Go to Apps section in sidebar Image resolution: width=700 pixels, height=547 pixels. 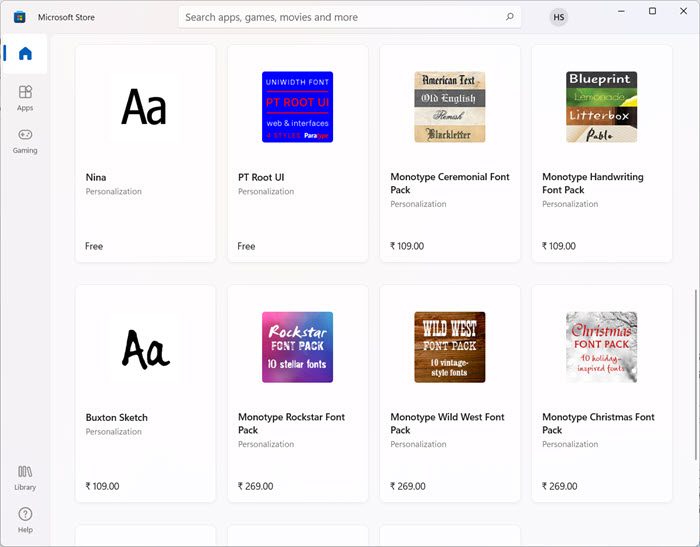25,98
